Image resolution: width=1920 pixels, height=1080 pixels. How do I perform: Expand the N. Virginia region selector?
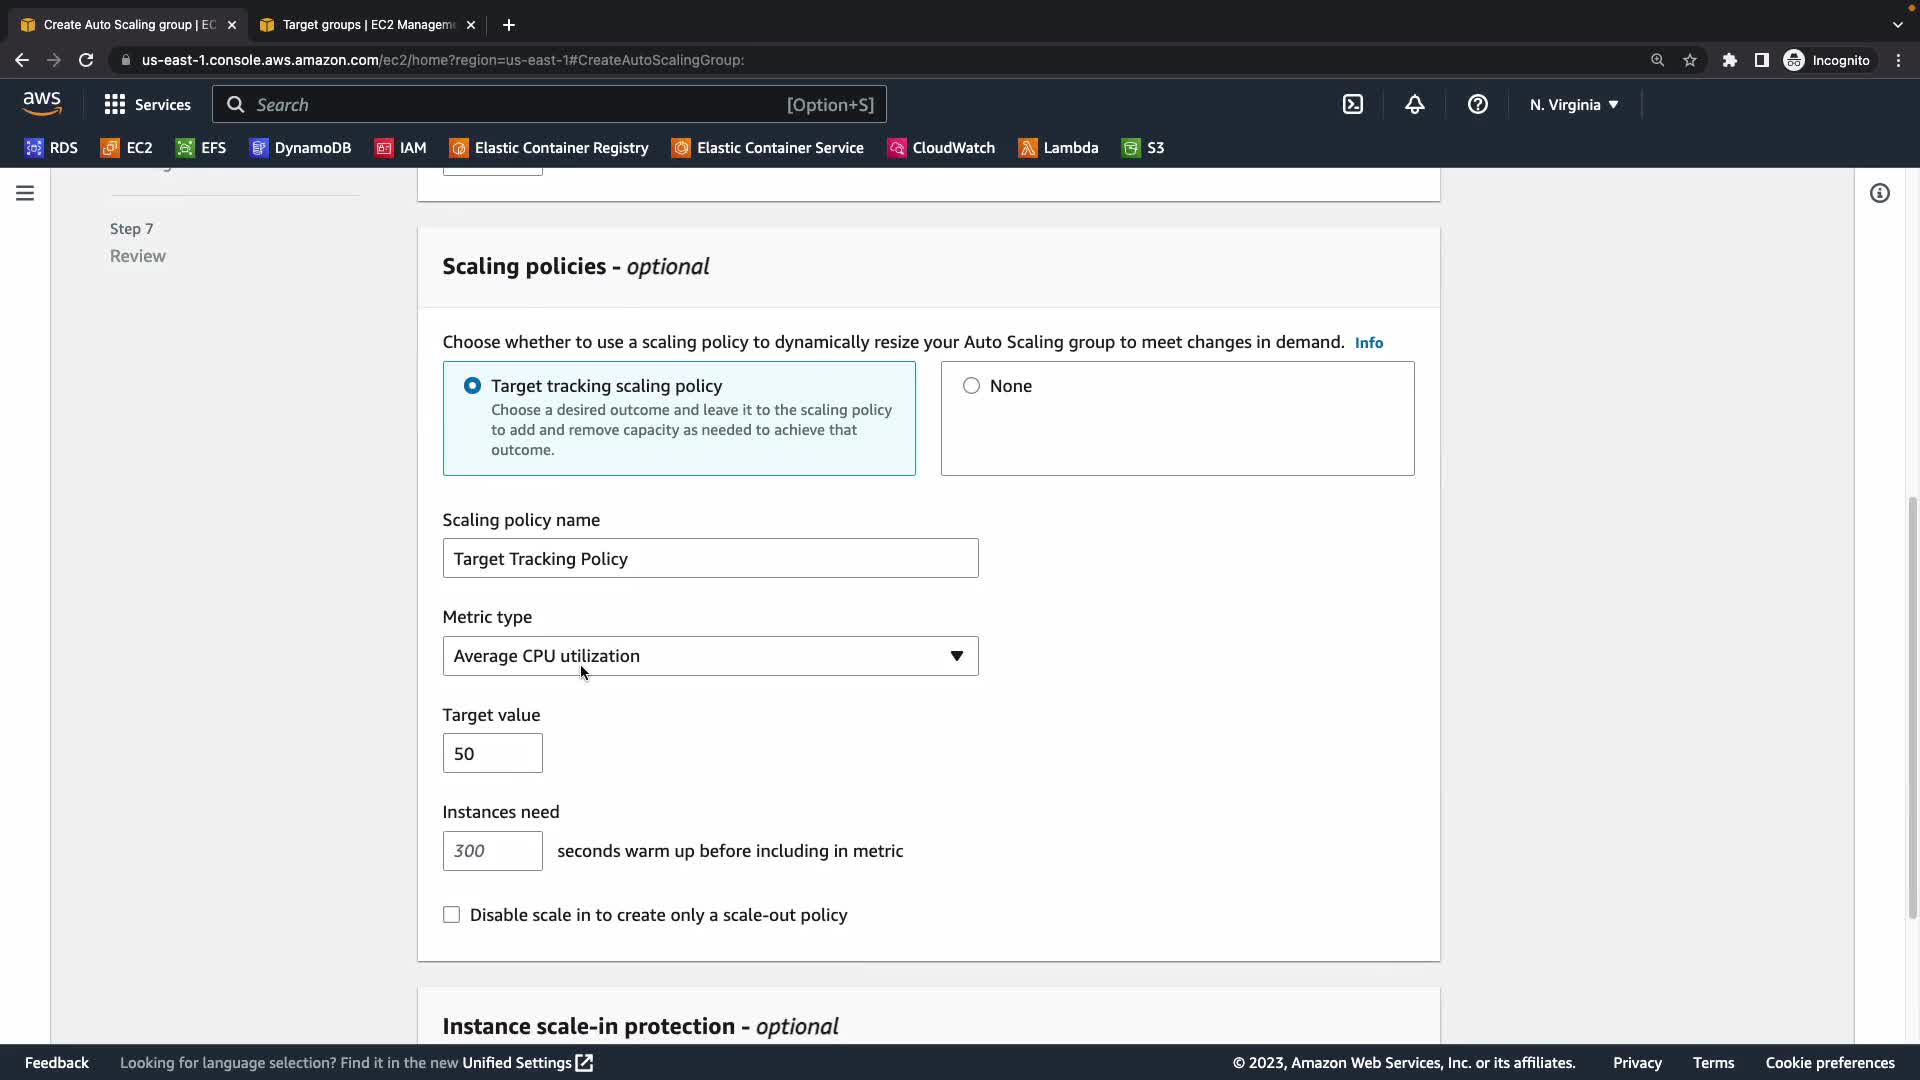1573,104
